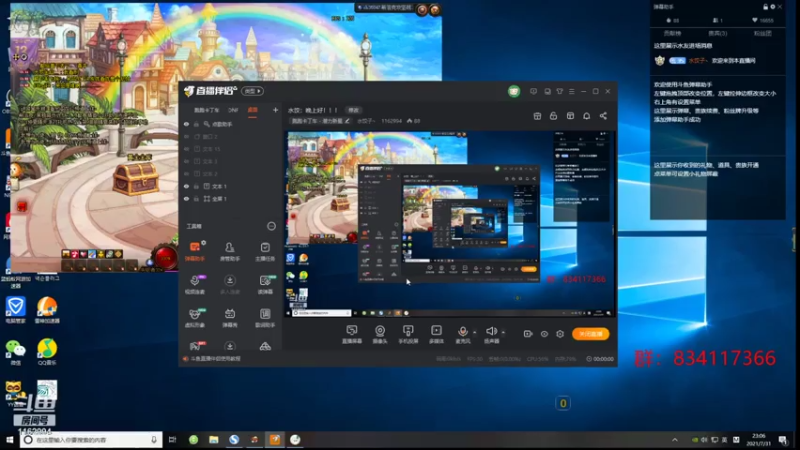Image resolution: width=800 pixels, height=450 pixels.
Task: Toggle preview eye icon in bottom bar
Action: point(544,334)
